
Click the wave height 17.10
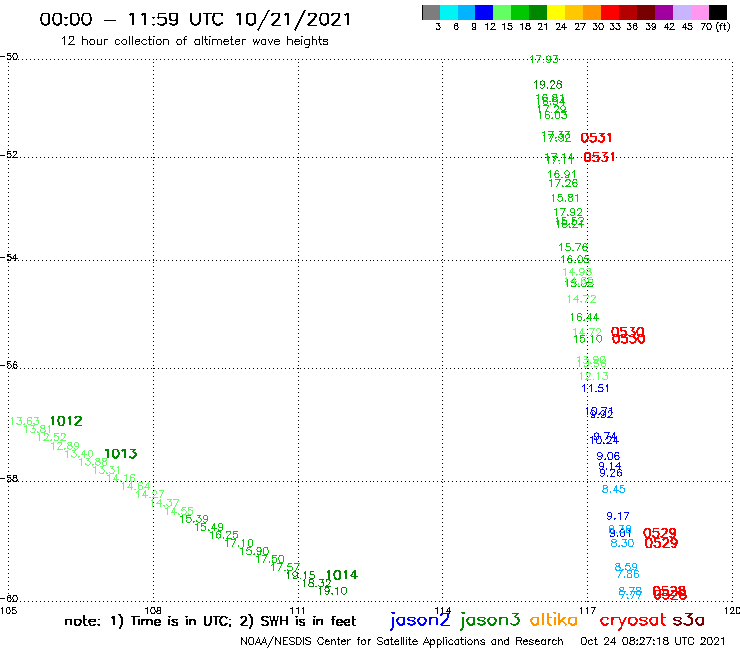pyautogui.click(x=239, y=543)
